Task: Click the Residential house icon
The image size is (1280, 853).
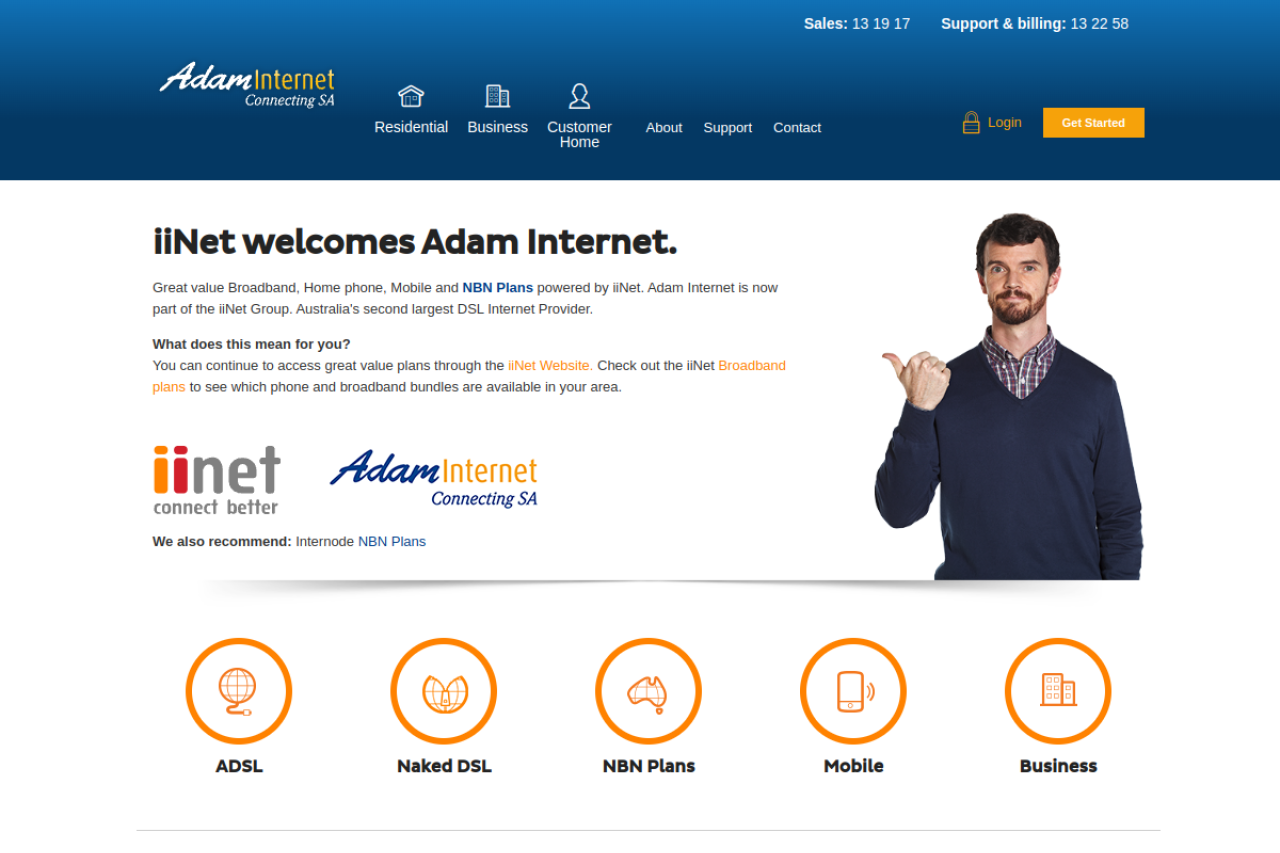Action: pyautogui.click(x=411, y=96)
